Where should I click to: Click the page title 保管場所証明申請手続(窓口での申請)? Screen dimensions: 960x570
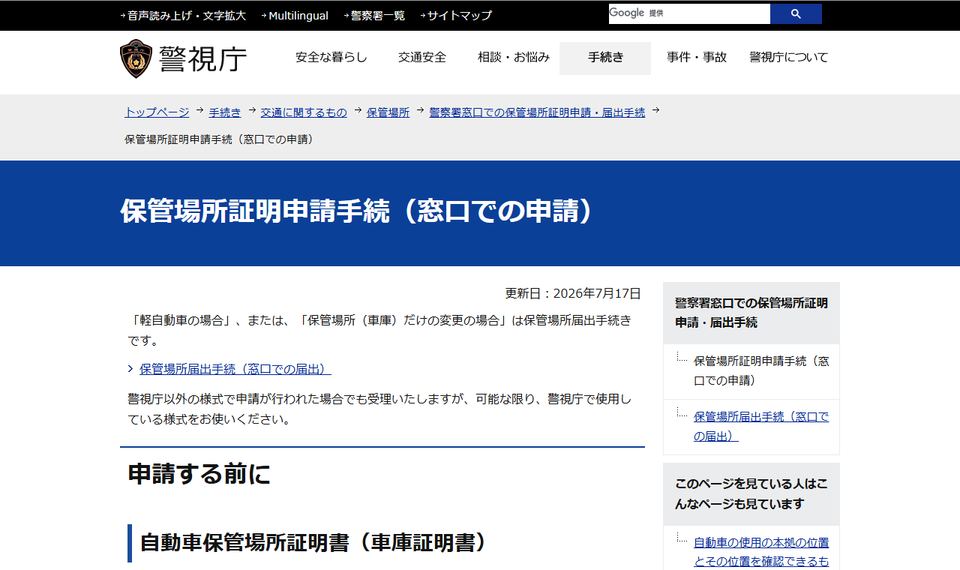(x=356, y=211)
